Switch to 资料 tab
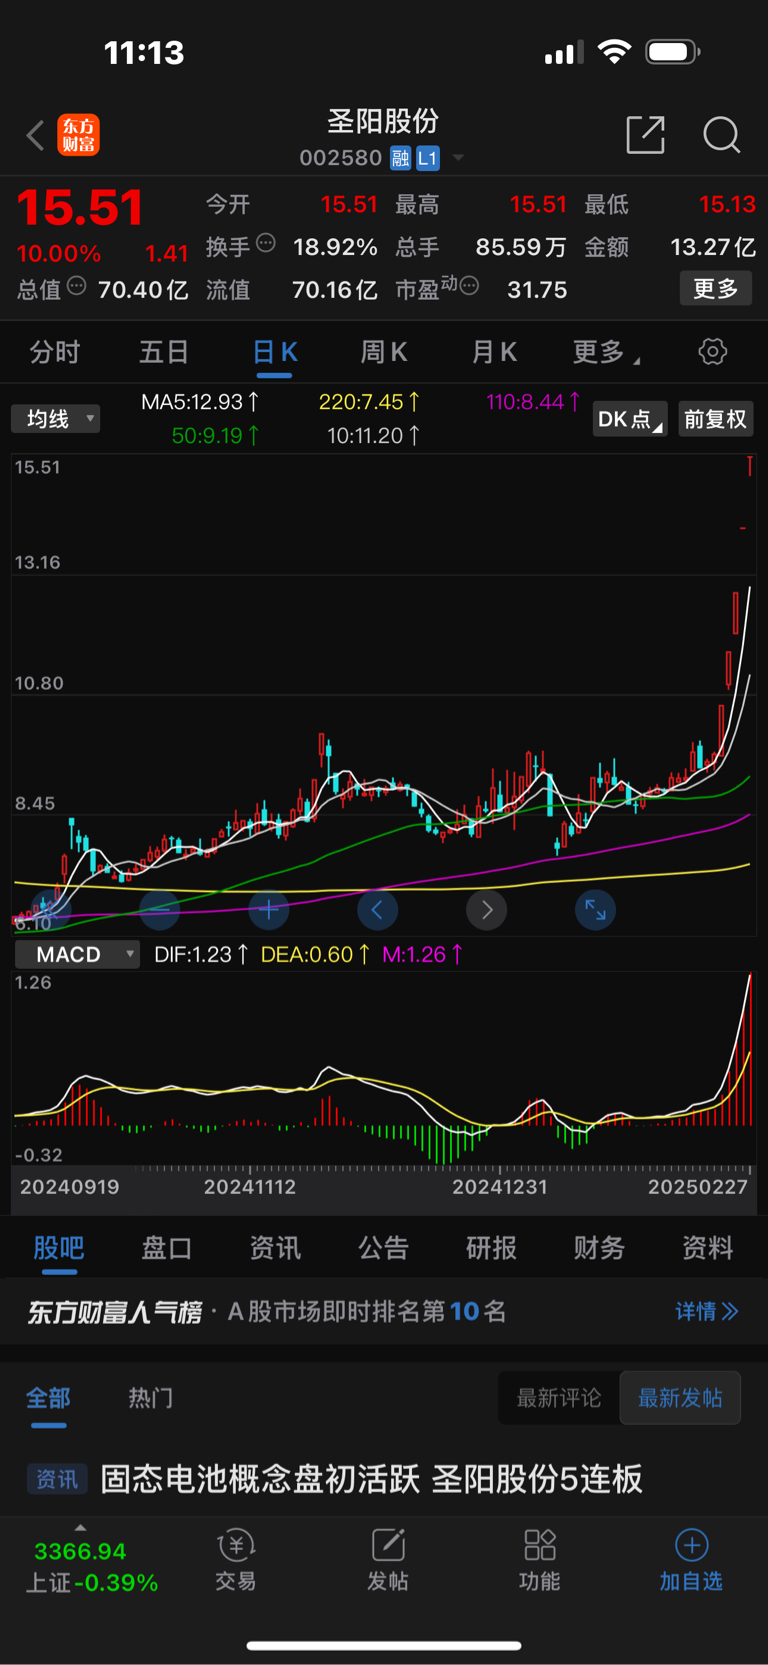 (707, 1247)
